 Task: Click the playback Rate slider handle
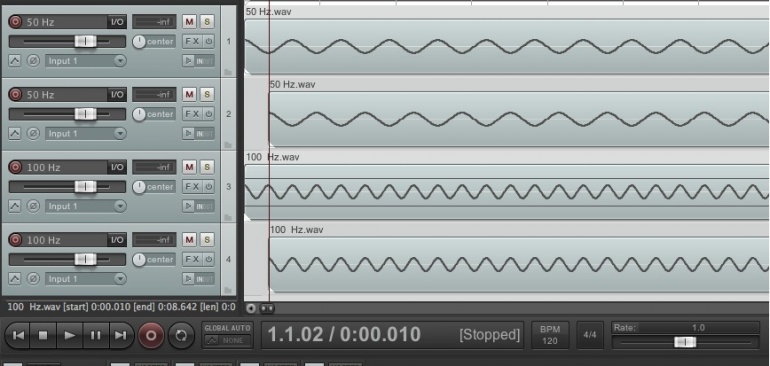(685, 342)
